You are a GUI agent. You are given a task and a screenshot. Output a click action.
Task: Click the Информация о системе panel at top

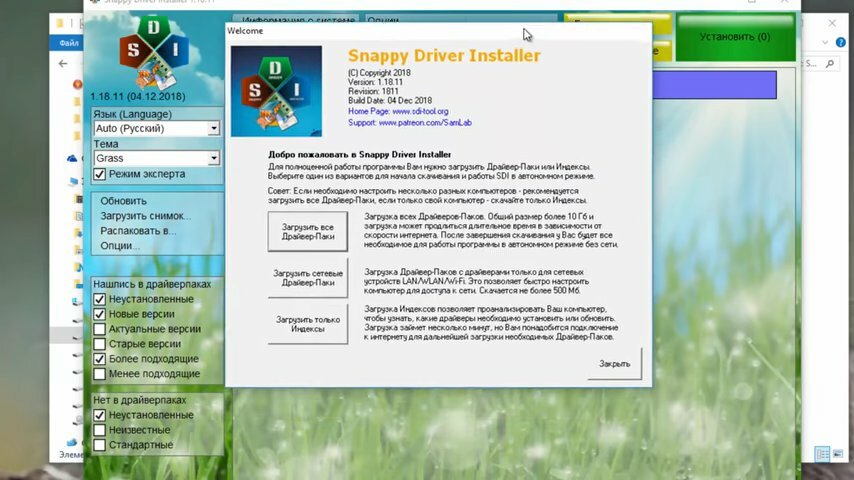pyautogui.click(x=298, y=20)
